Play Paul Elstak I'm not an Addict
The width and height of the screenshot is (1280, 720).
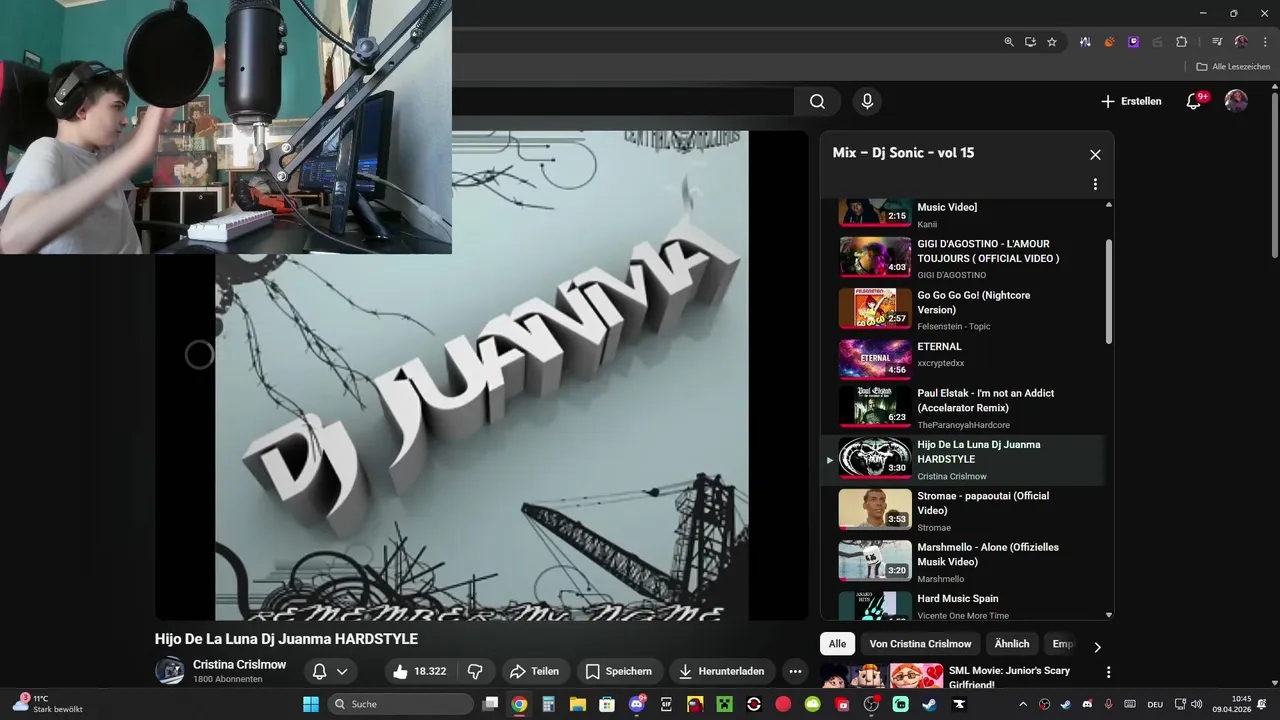[962, 409]
